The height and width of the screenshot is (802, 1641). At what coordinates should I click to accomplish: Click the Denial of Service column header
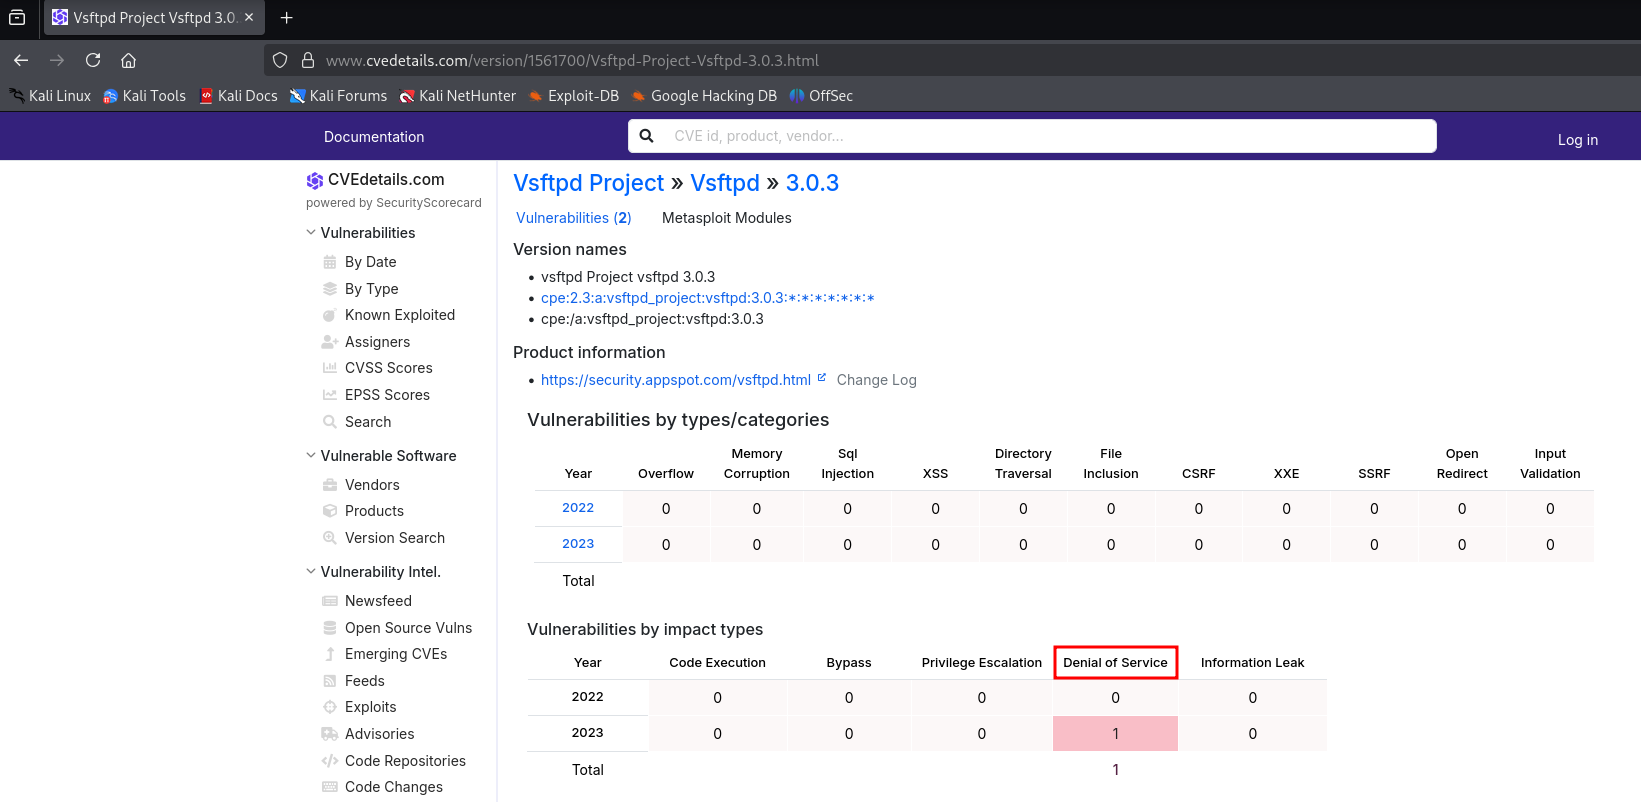coord(1115,663)
